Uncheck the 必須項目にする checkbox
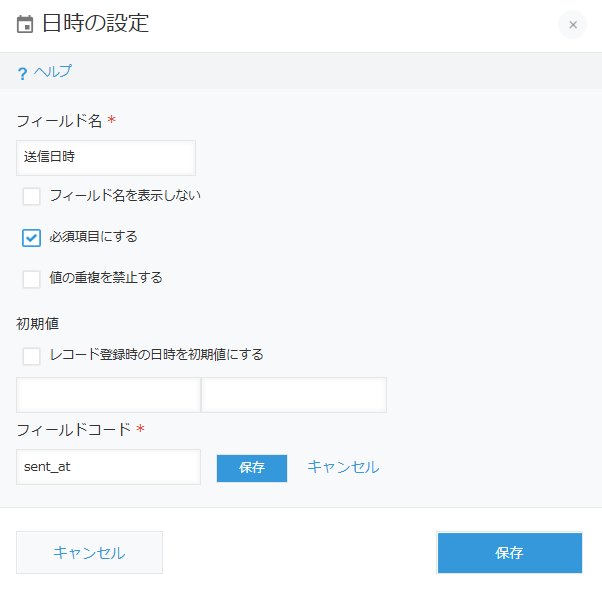The width and height of the screenshot is (602, 589). pos(31,238)
